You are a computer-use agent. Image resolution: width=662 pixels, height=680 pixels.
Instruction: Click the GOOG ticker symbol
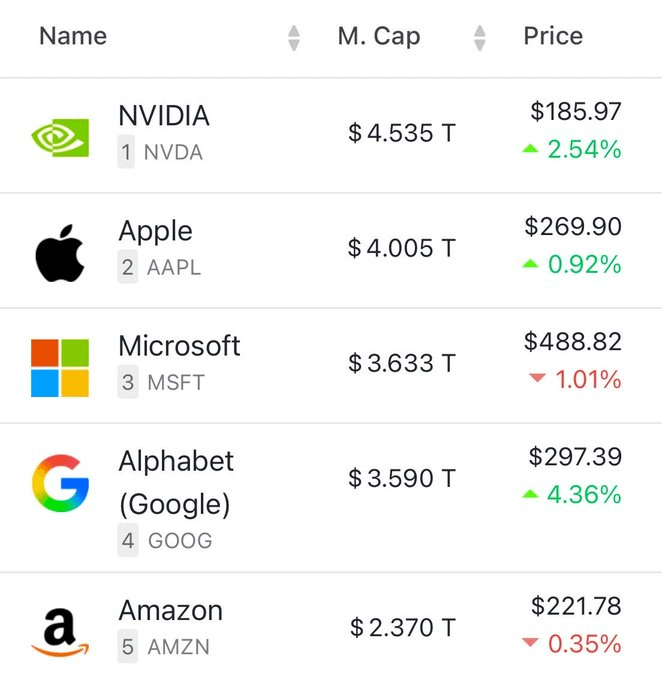pyautogui.click(x=179, y=541)
